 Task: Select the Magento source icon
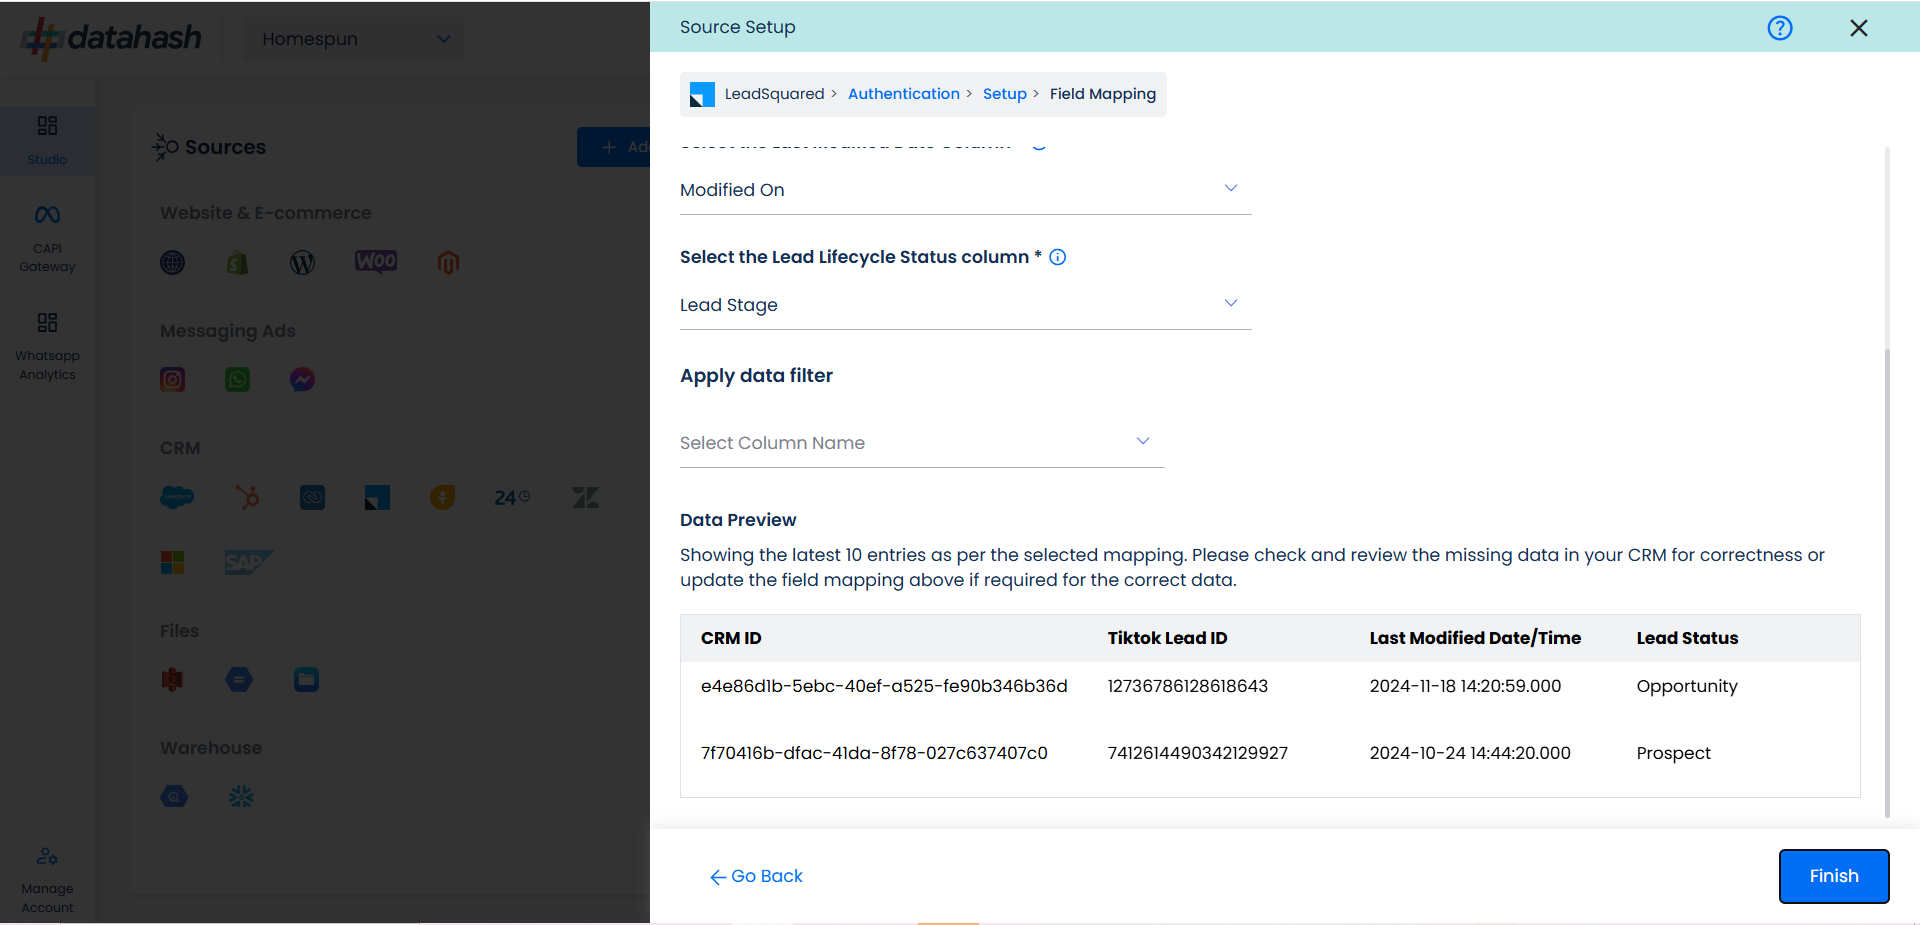point(448,262)
